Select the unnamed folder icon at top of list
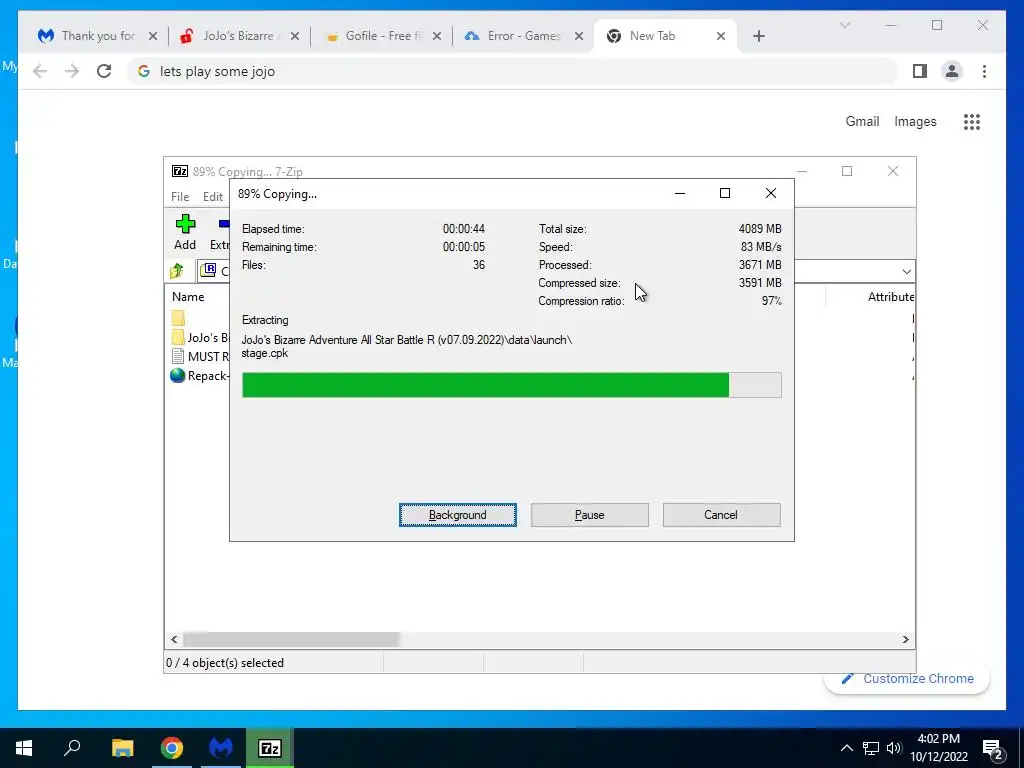The height and width of the screenshot is (768, 1024). [178, 318]
